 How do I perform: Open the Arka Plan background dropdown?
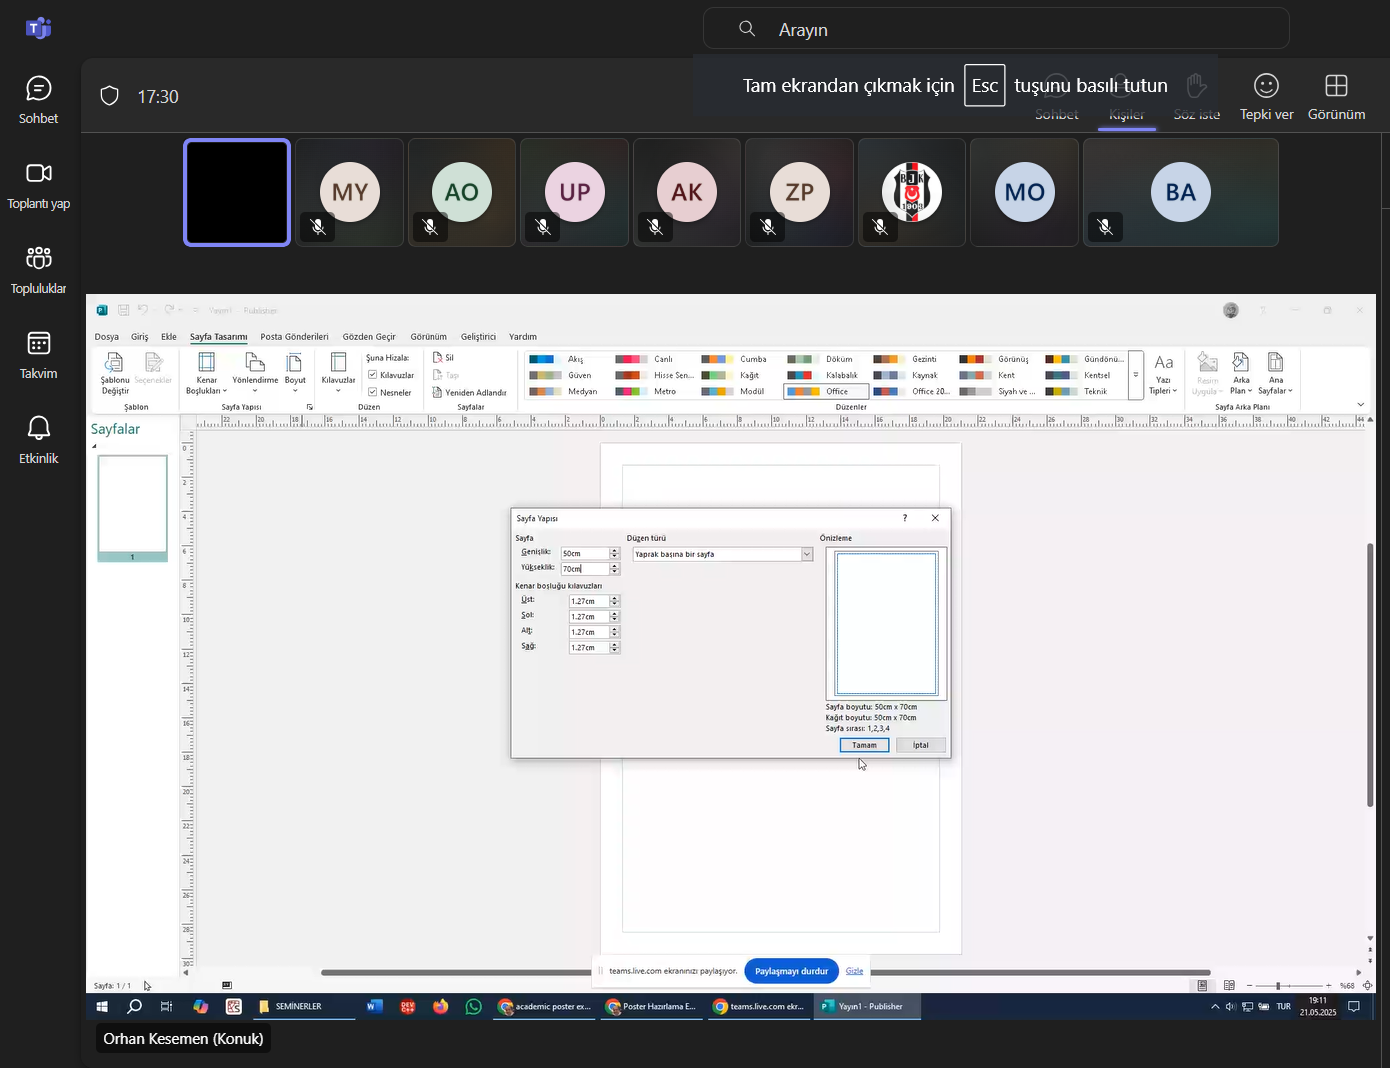1241,373
